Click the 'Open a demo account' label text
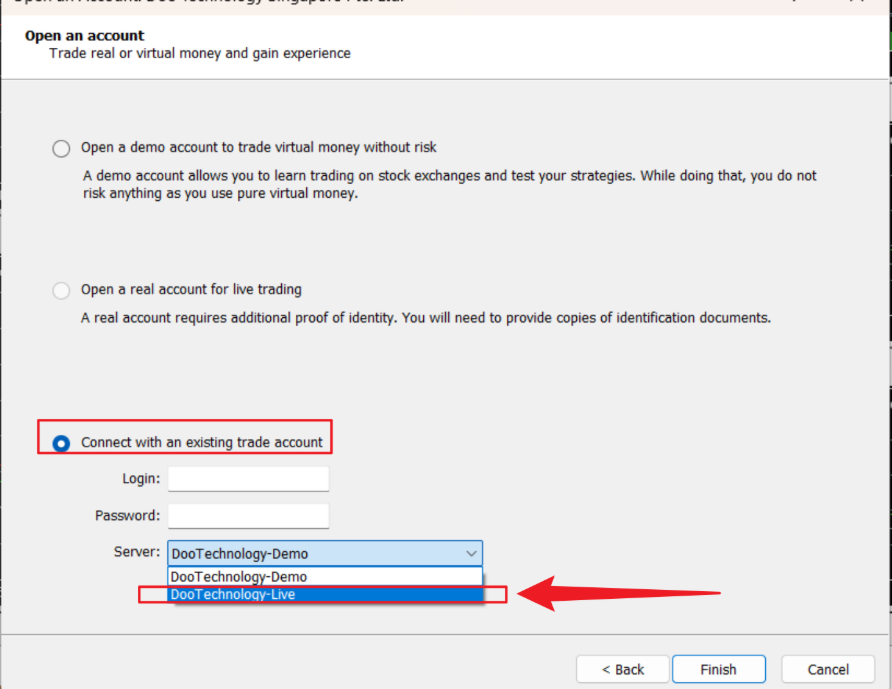Viewport: 892px width, 689px height. tap(258, 147)
